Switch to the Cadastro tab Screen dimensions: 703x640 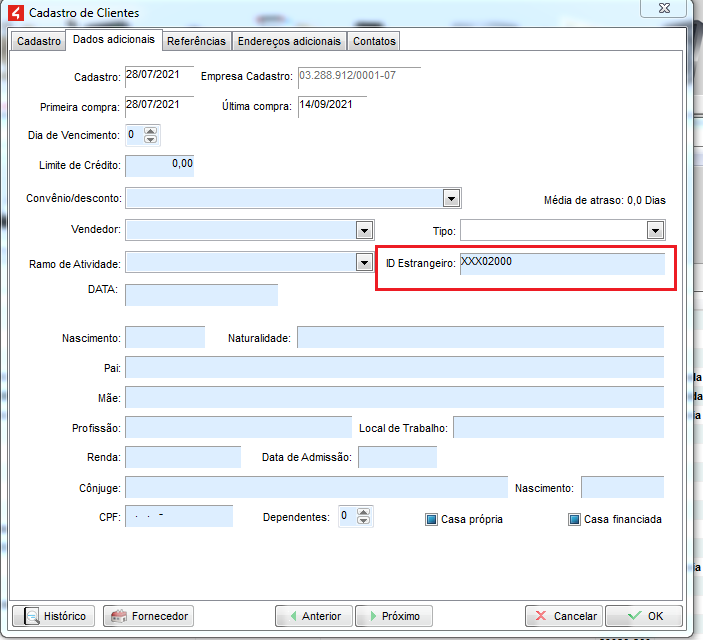39,41
